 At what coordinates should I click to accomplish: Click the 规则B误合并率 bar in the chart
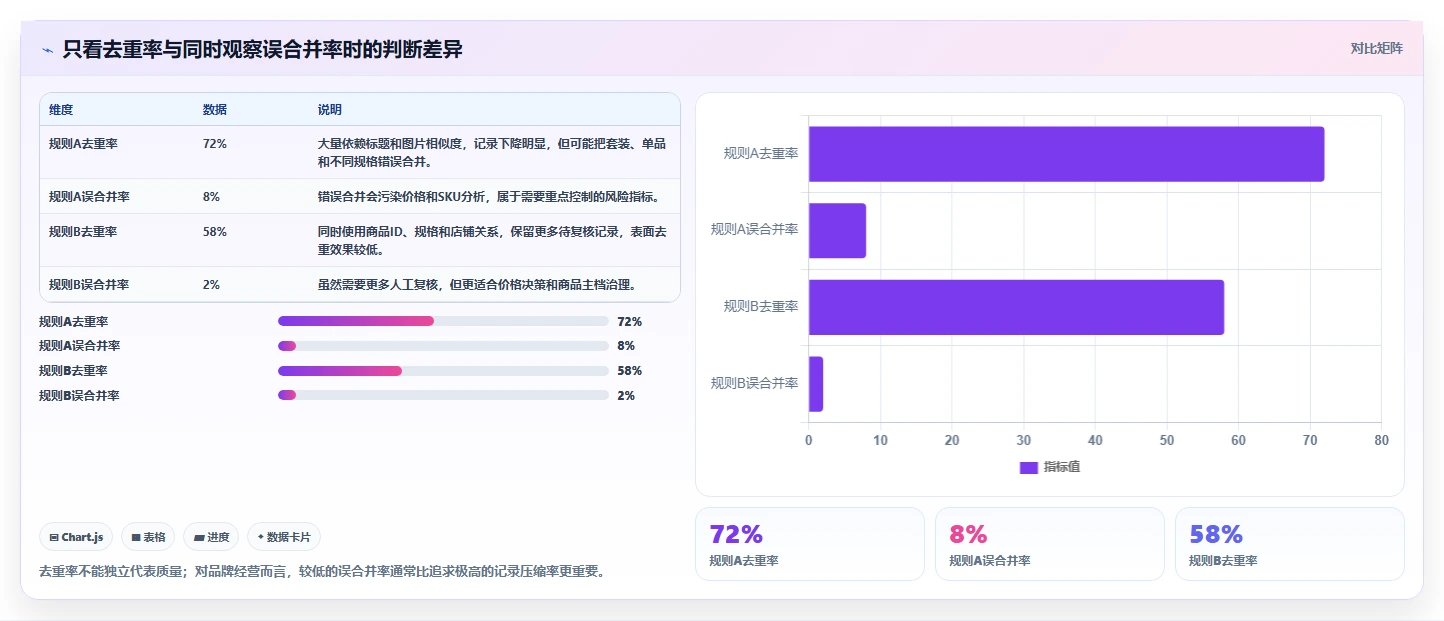816,384
